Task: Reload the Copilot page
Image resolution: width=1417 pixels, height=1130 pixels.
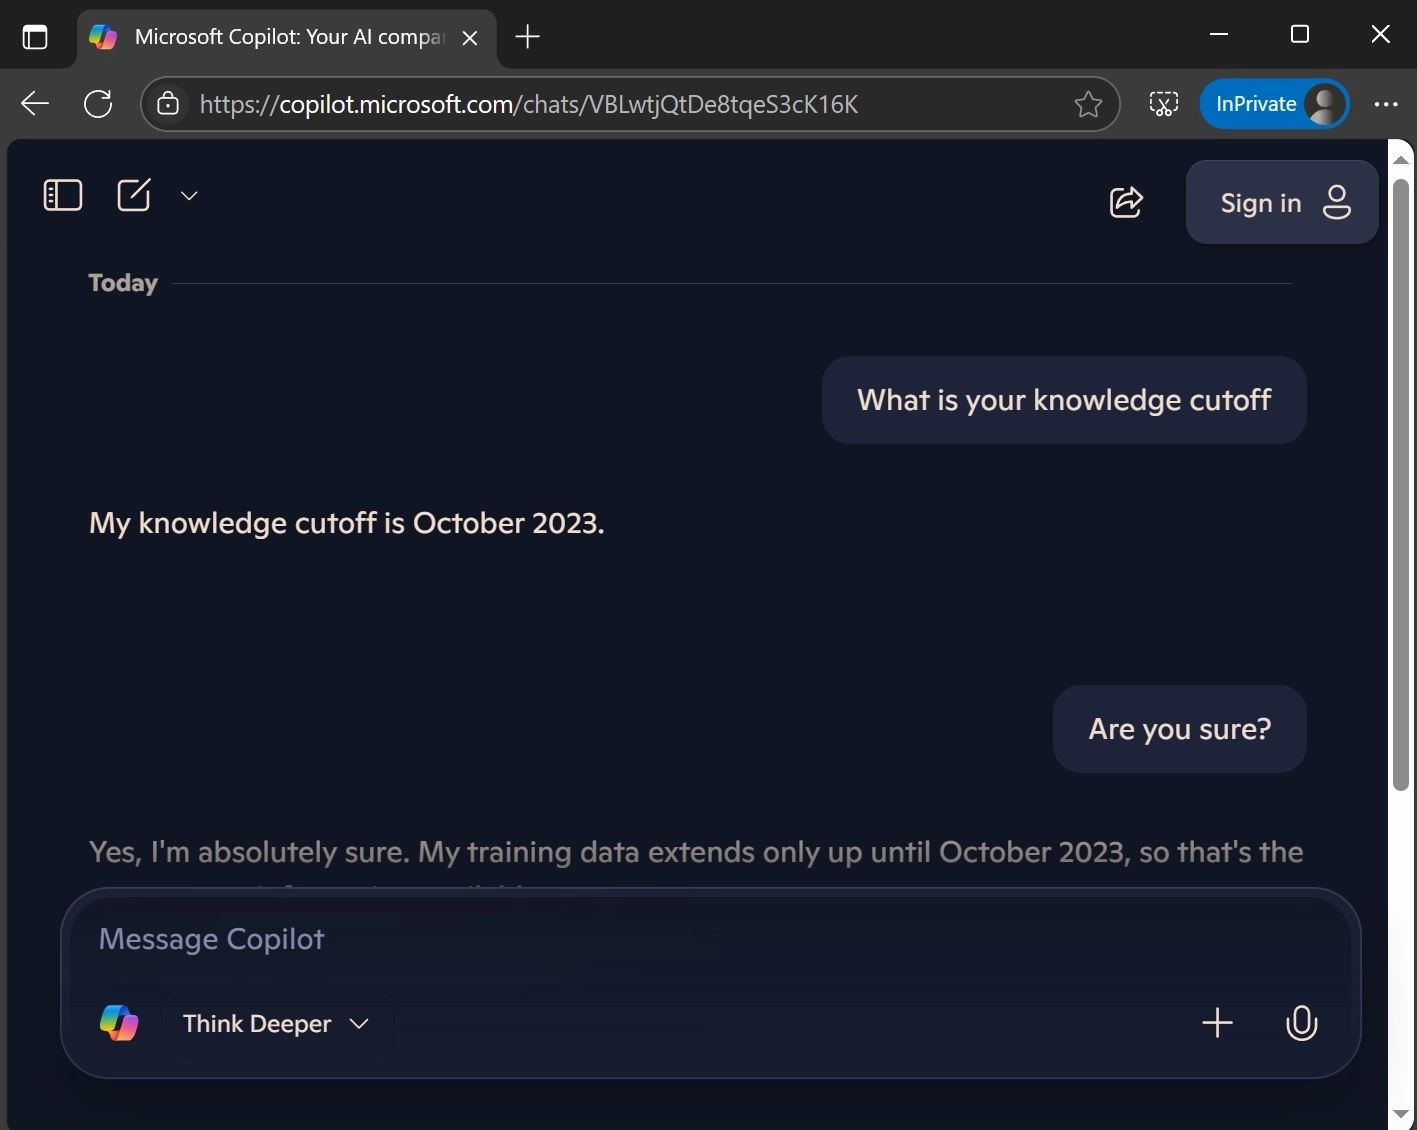Action: coord(97,104)
